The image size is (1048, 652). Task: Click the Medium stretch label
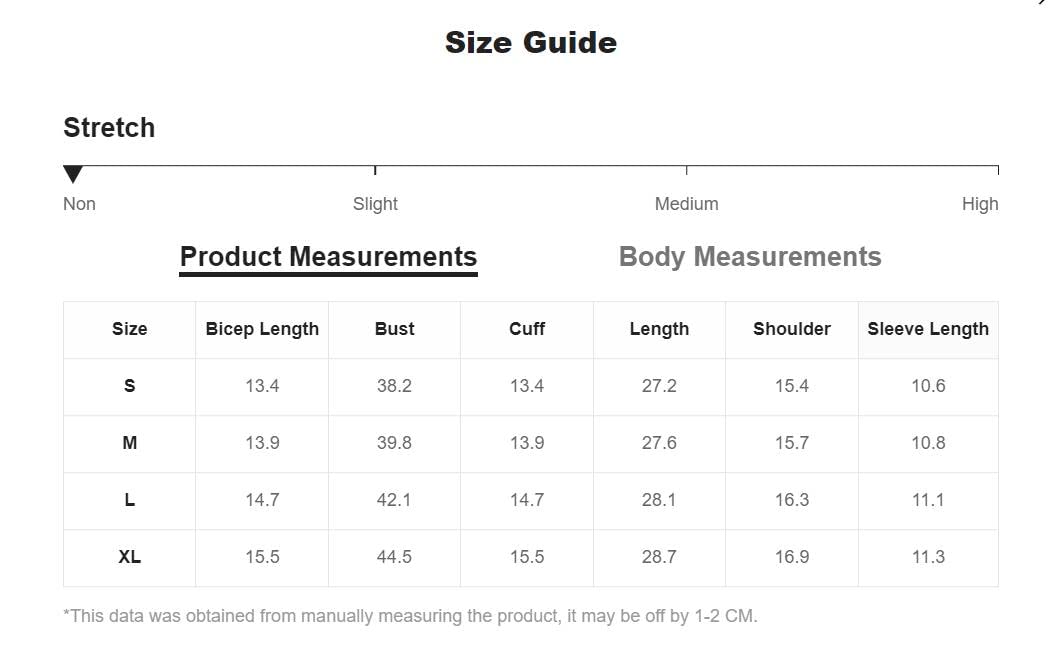pos(686,204)
